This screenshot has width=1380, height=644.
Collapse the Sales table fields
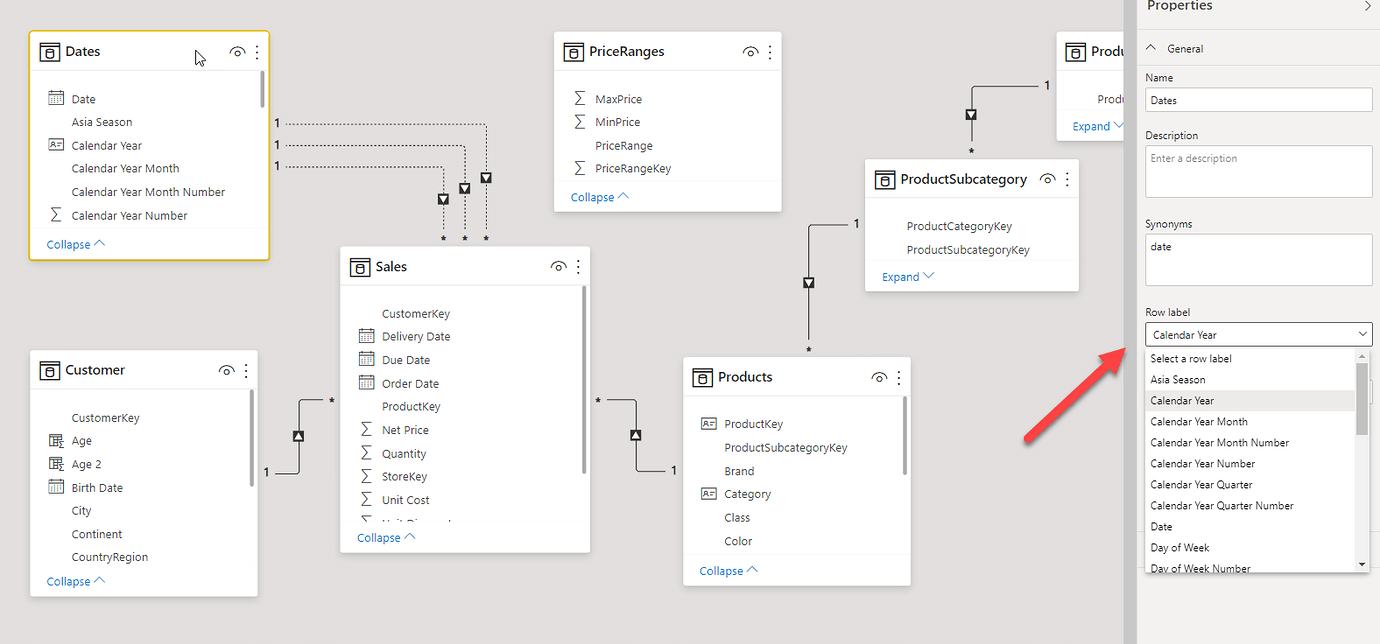[x=378, y=537]
